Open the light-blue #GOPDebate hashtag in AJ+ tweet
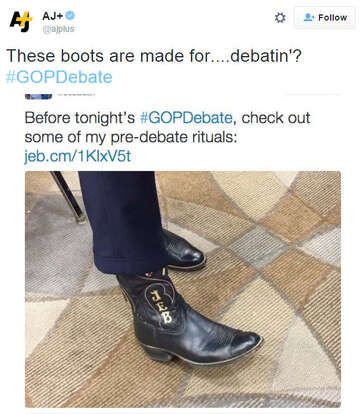The height and width of the screenshot is (414, 360). pyautogui.click(x=59, y=77)
